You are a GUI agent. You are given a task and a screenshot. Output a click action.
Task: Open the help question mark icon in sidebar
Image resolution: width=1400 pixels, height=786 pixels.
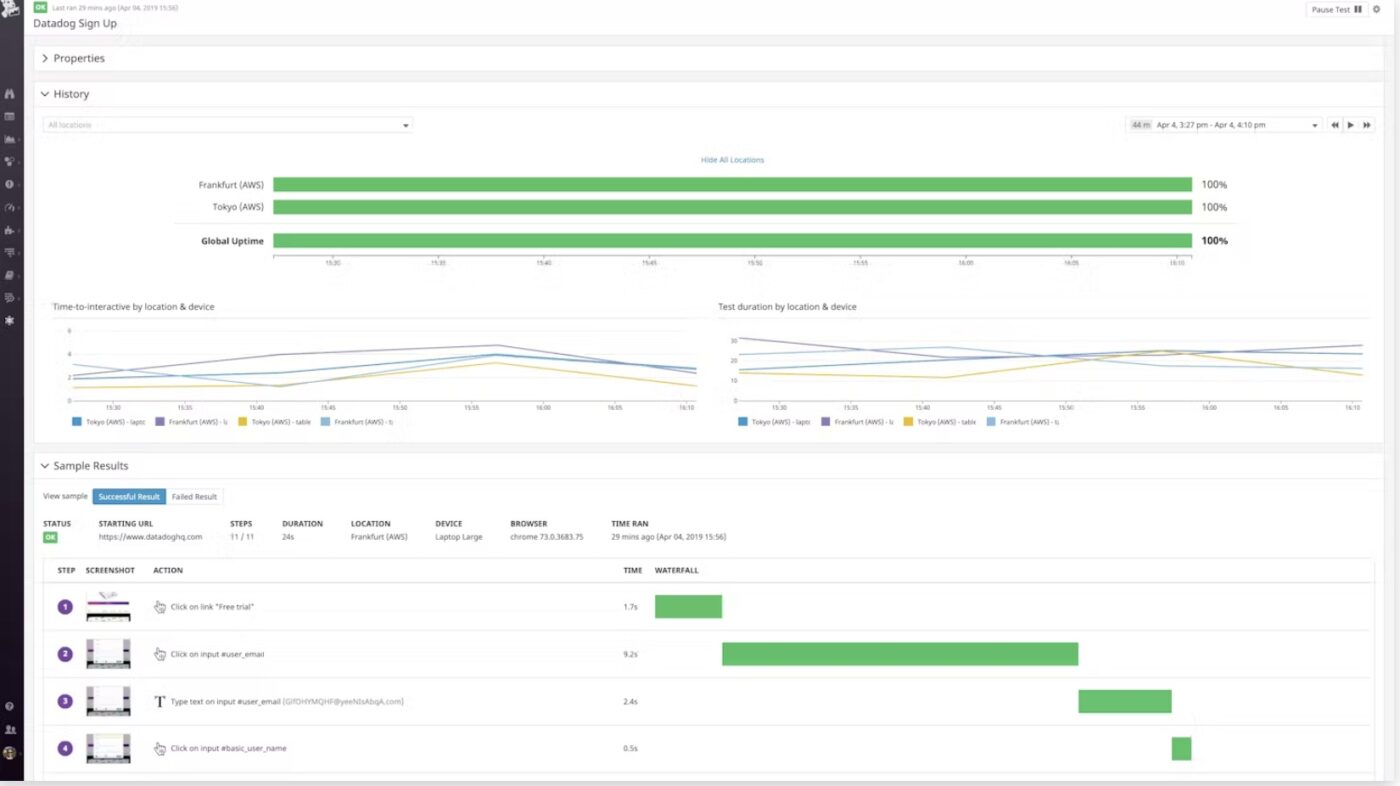coord(10,707)
